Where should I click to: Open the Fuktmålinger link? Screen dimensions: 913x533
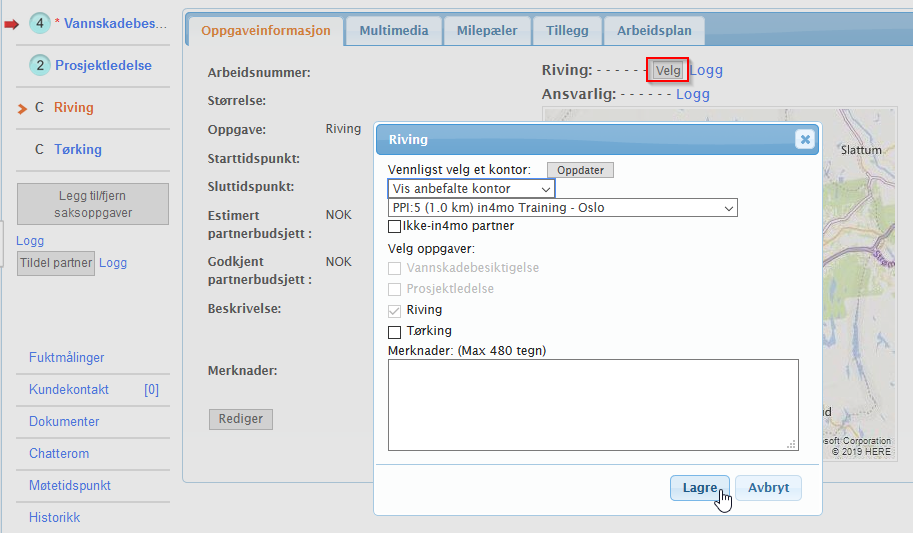(x=67, y=357)
